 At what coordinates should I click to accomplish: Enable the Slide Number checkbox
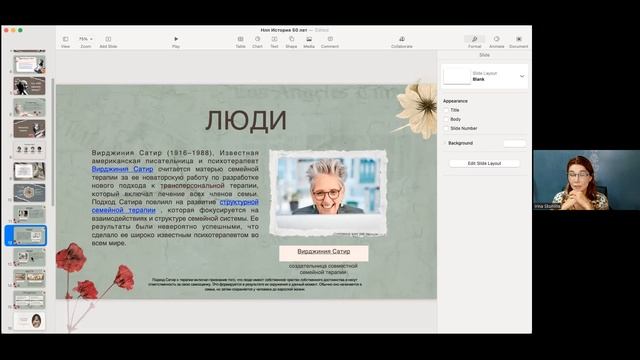click(x=446, y=128)
